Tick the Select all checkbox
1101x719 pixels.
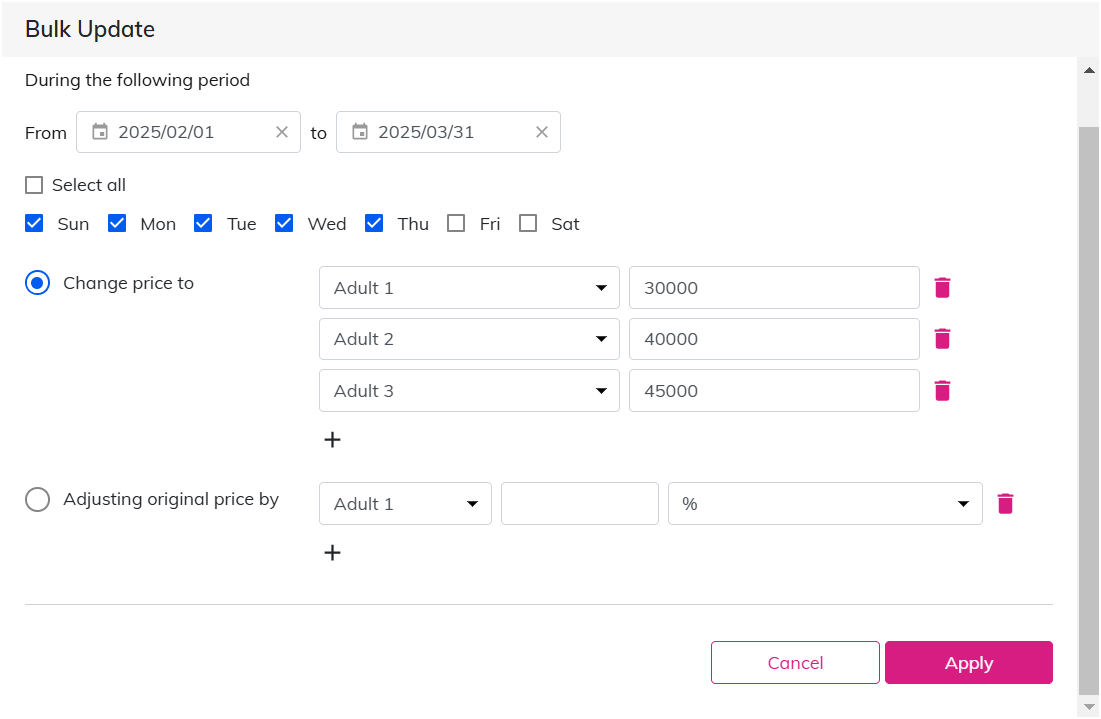34,185
